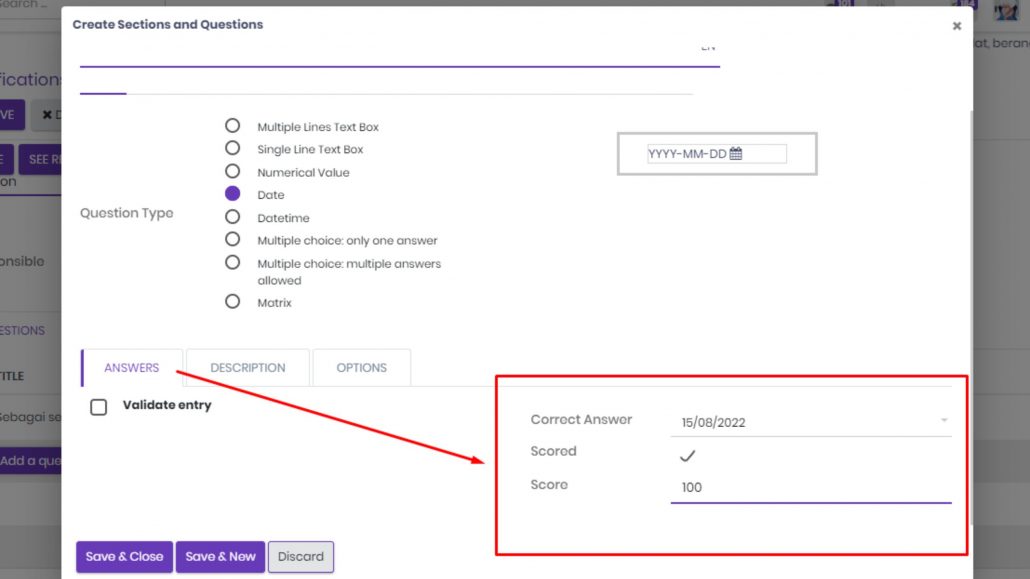Click the calendar icon in date preview
Viewport: 1030px width, 579px height.
736,154
